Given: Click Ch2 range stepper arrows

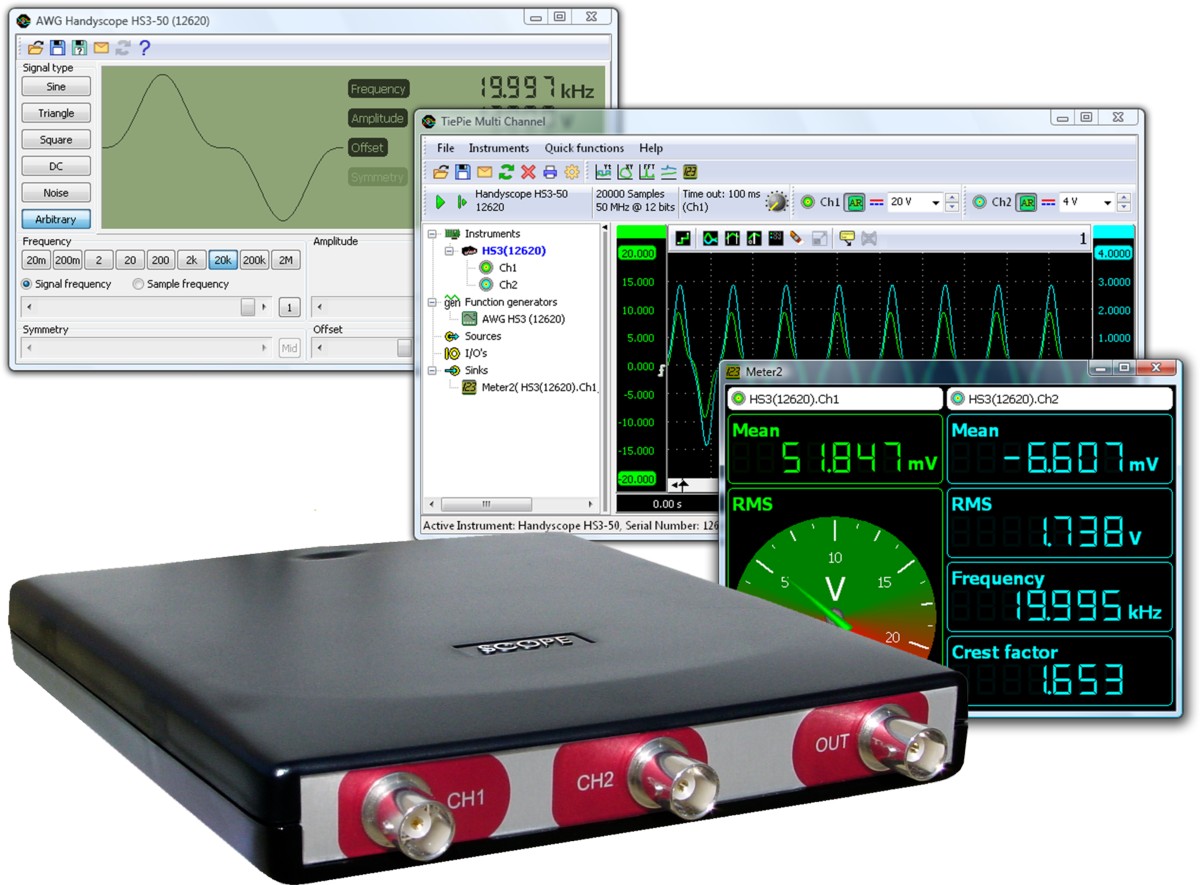Looking at the screenshot, I should (1123, 202).
